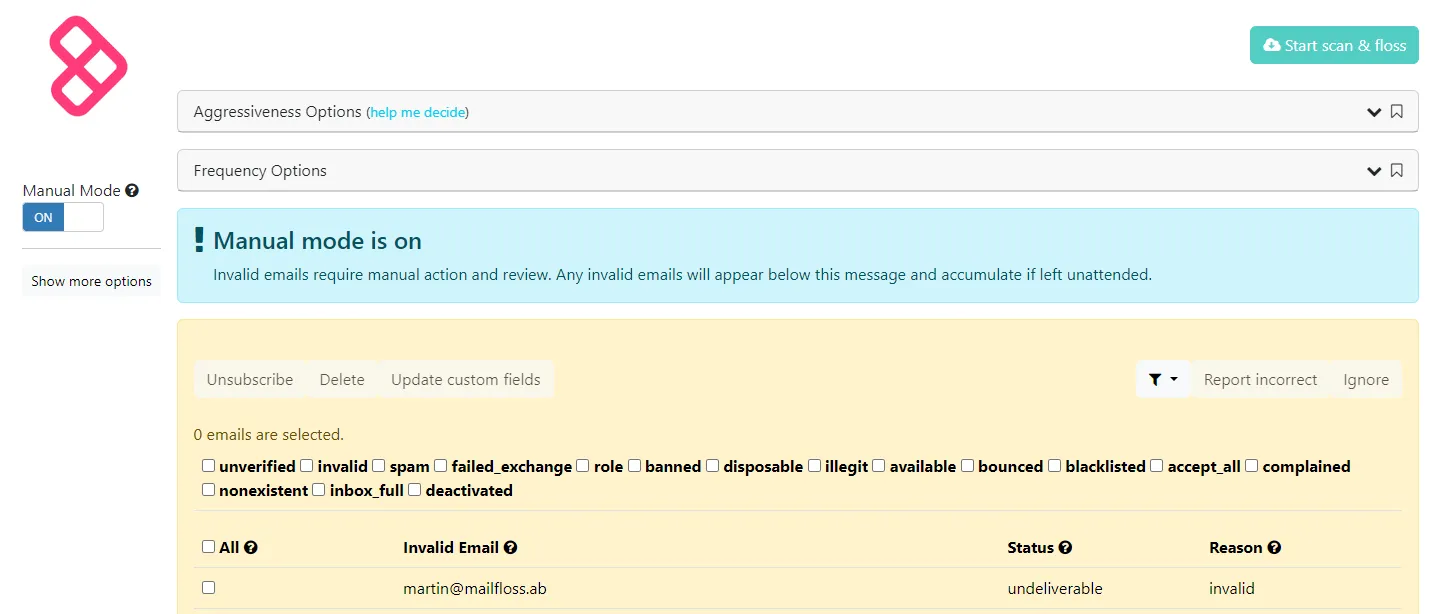Open the All column help icon
1439x614 pixels.
tap(251, 547)
